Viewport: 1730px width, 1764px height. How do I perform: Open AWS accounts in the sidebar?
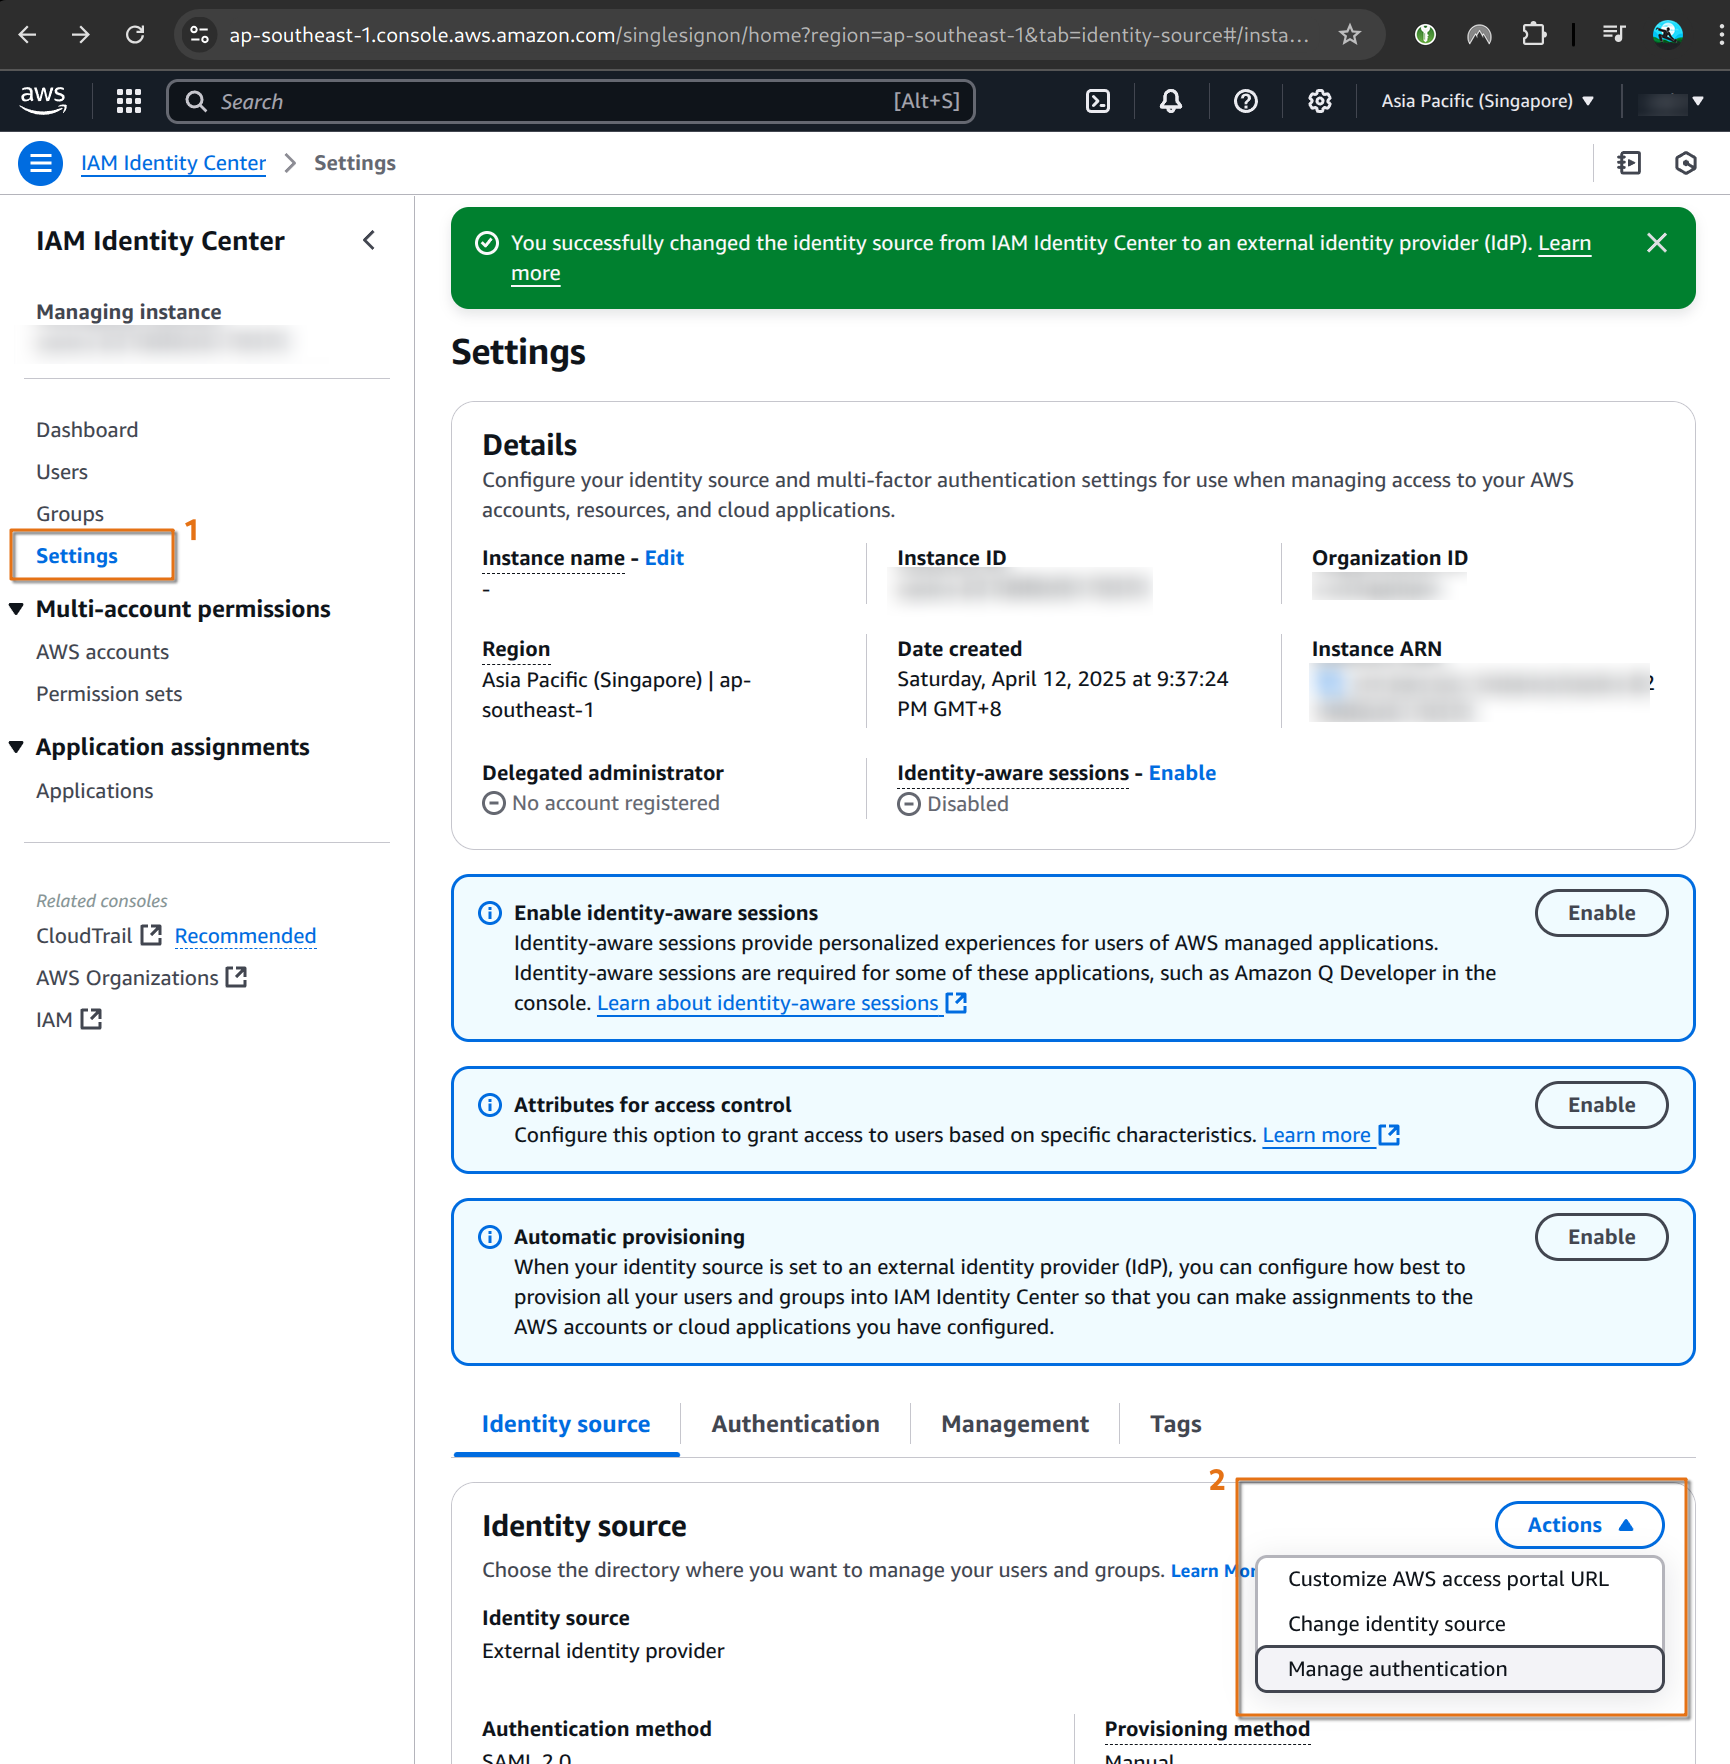coord(103,652)
